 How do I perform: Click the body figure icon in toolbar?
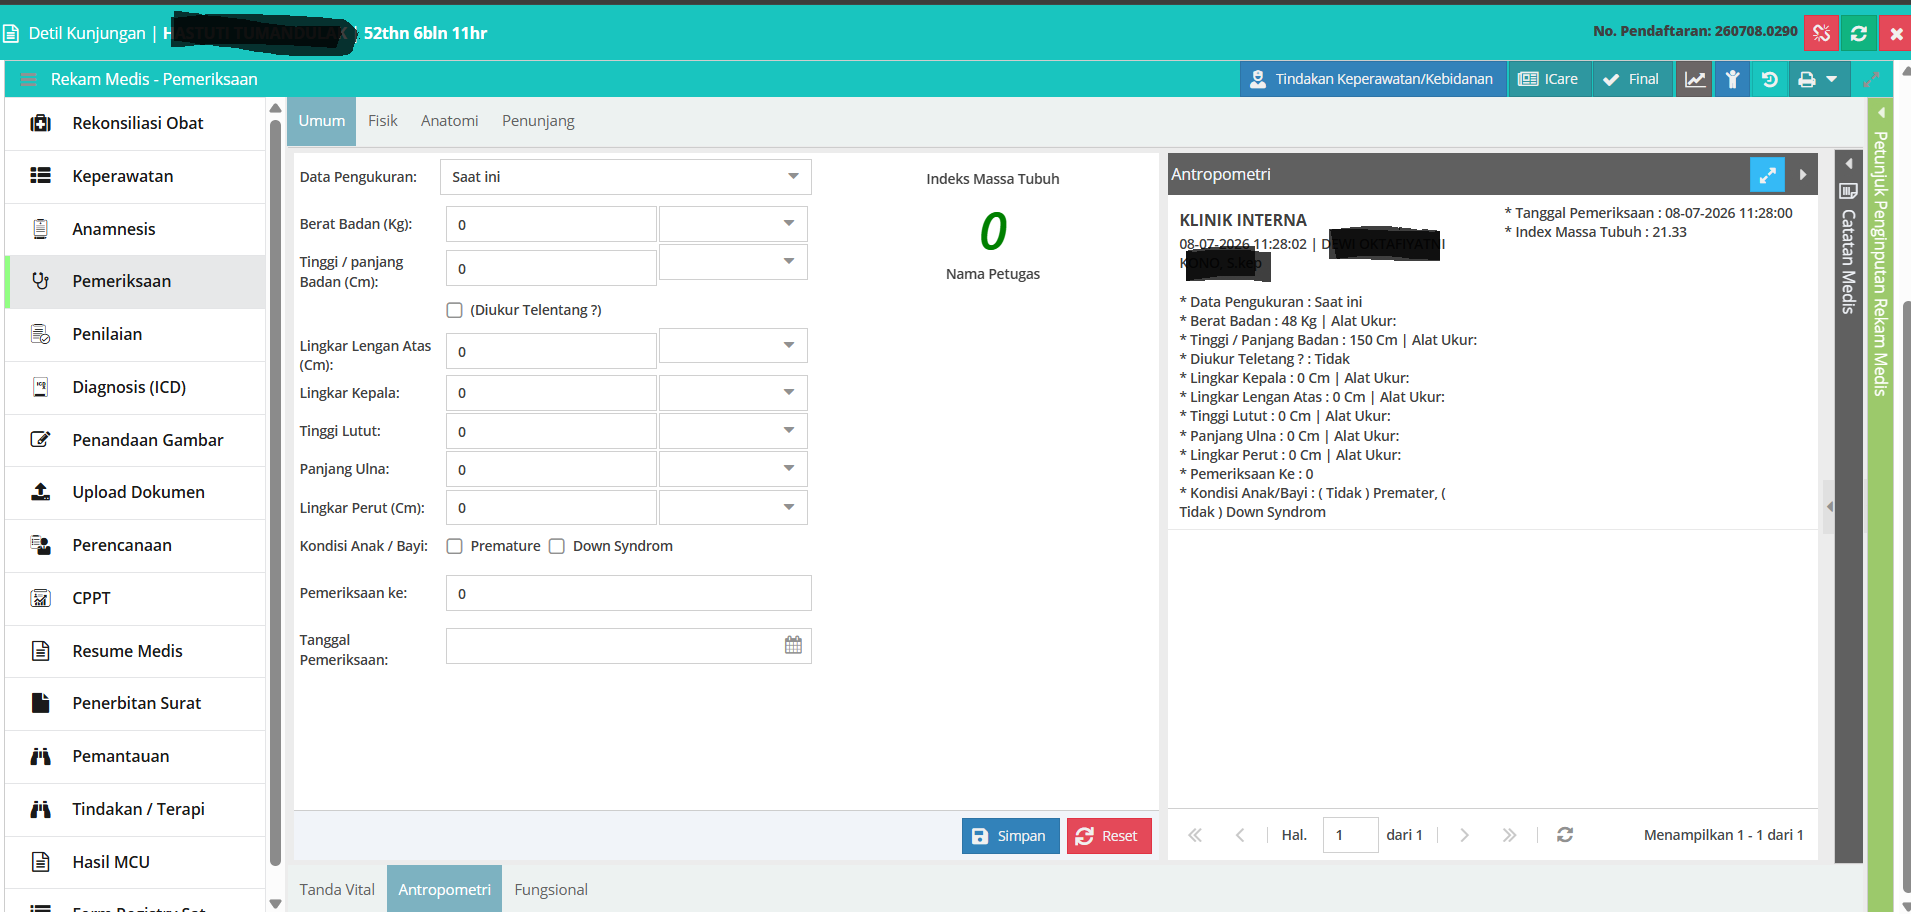pos(1732,79)
